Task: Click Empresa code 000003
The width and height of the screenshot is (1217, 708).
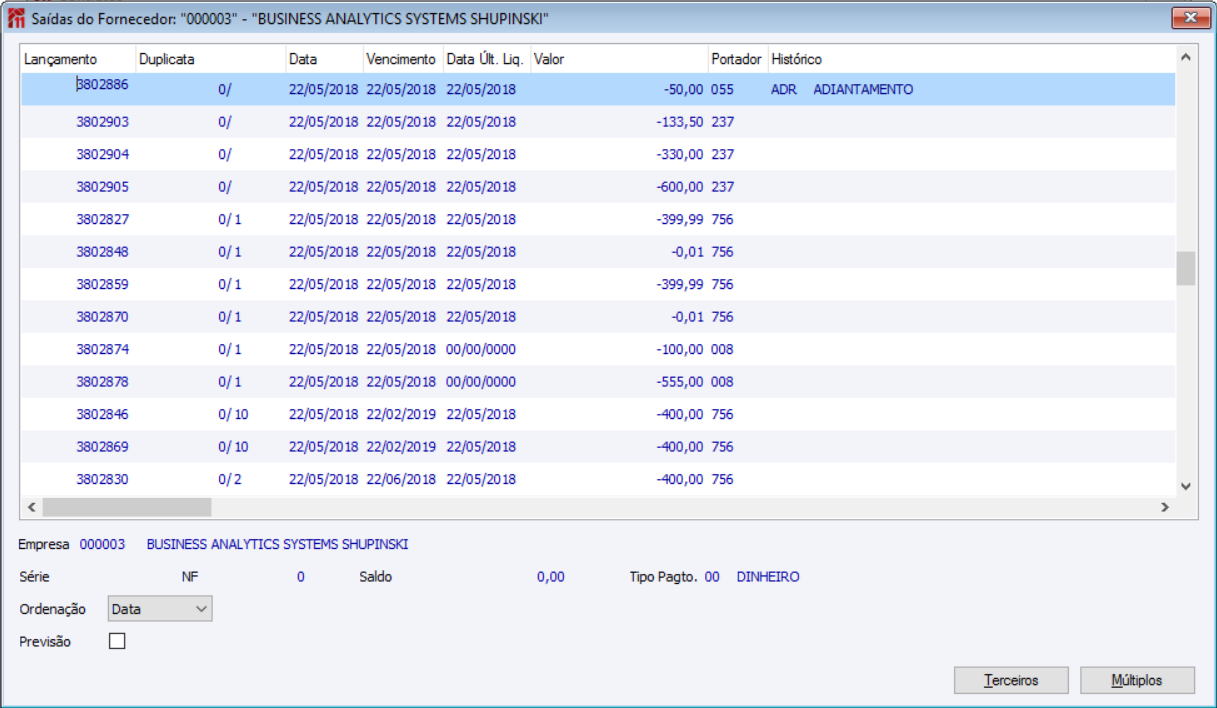Action: point(102,545)
